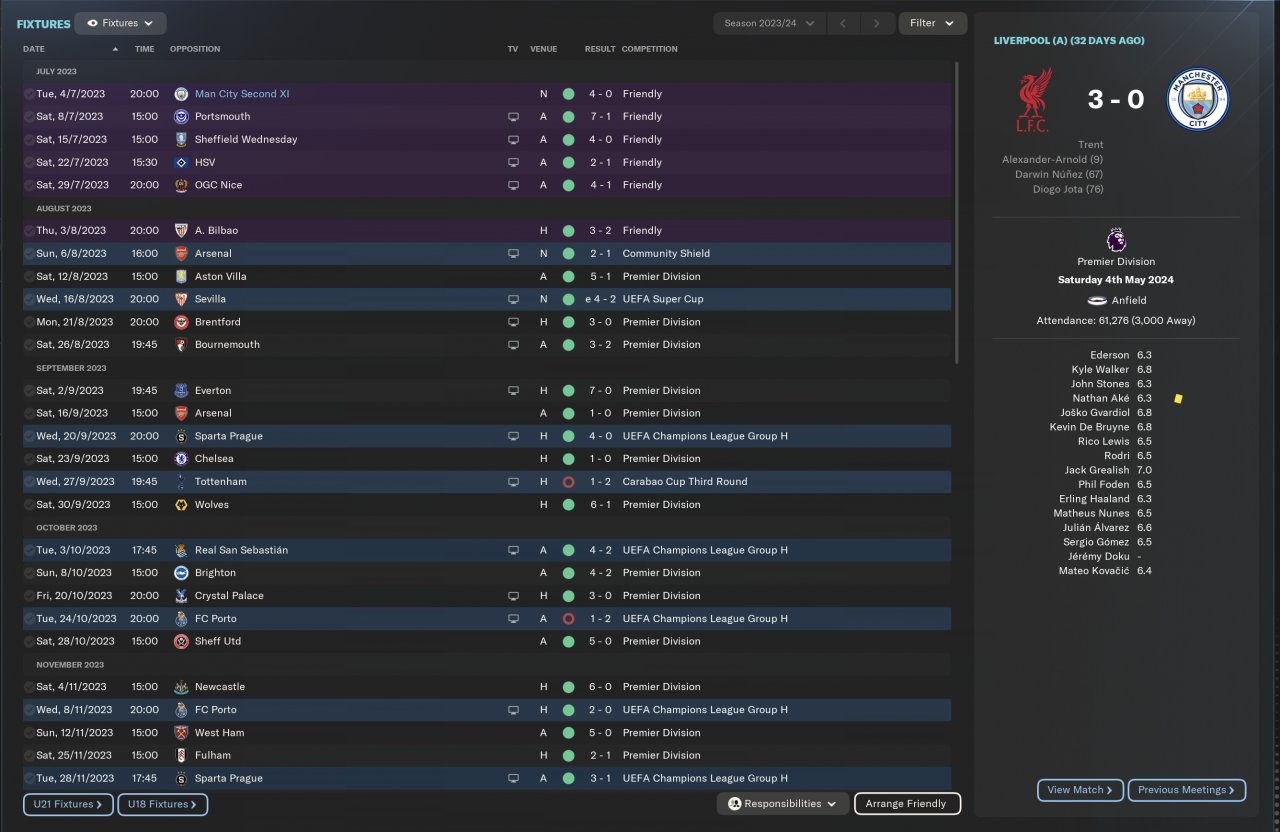This screenshot has width=1280, height=832.
Task: Toggle the check circle for Everton fixture
Action: pyautogui.click(x=29, y=391)
